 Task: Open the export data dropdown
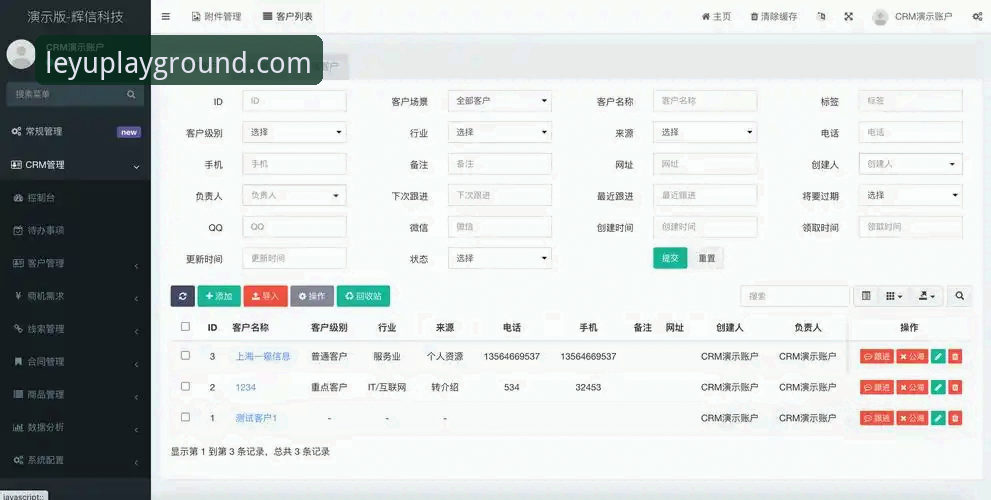tap(927, 296)
